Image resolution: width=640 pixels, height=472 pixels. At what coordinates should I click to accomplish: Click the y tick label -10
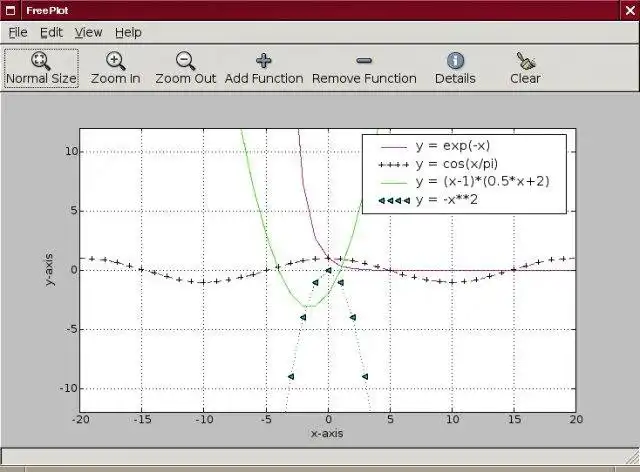pos(69,388)
